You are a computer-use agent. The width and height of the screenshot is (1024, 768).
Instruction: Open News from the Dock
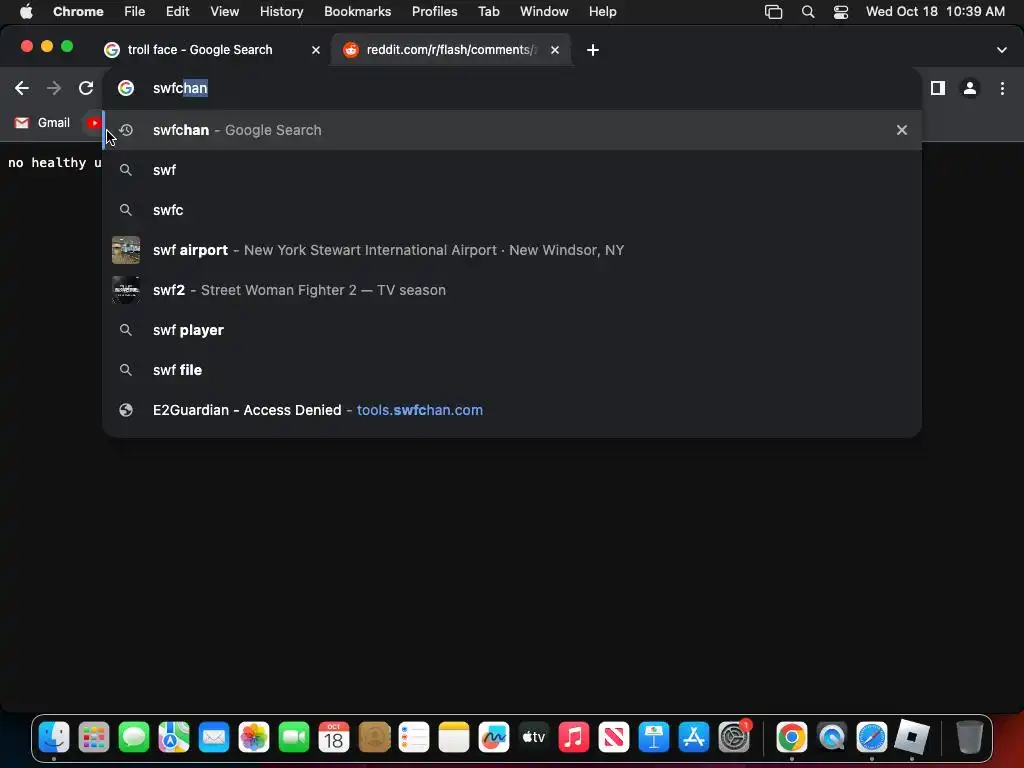tap(614, 738)
